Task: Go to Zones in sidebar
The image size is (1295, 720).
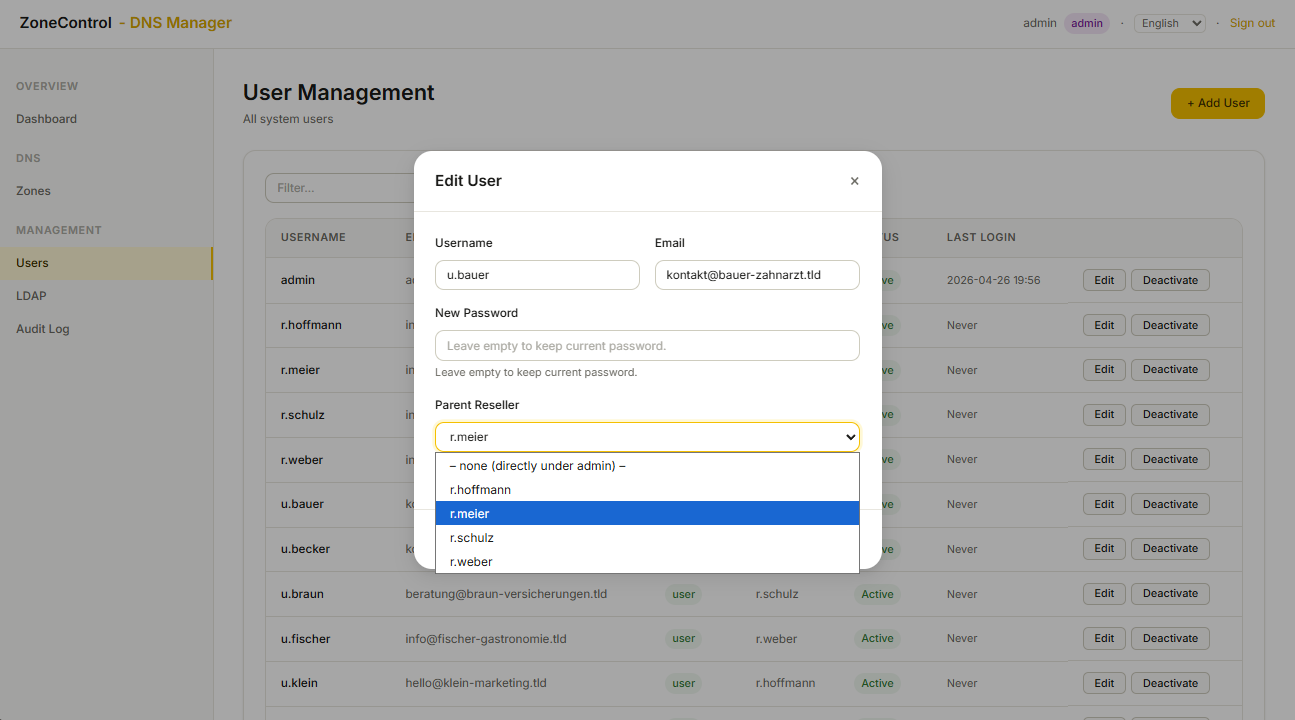Action: pos(33,191)
